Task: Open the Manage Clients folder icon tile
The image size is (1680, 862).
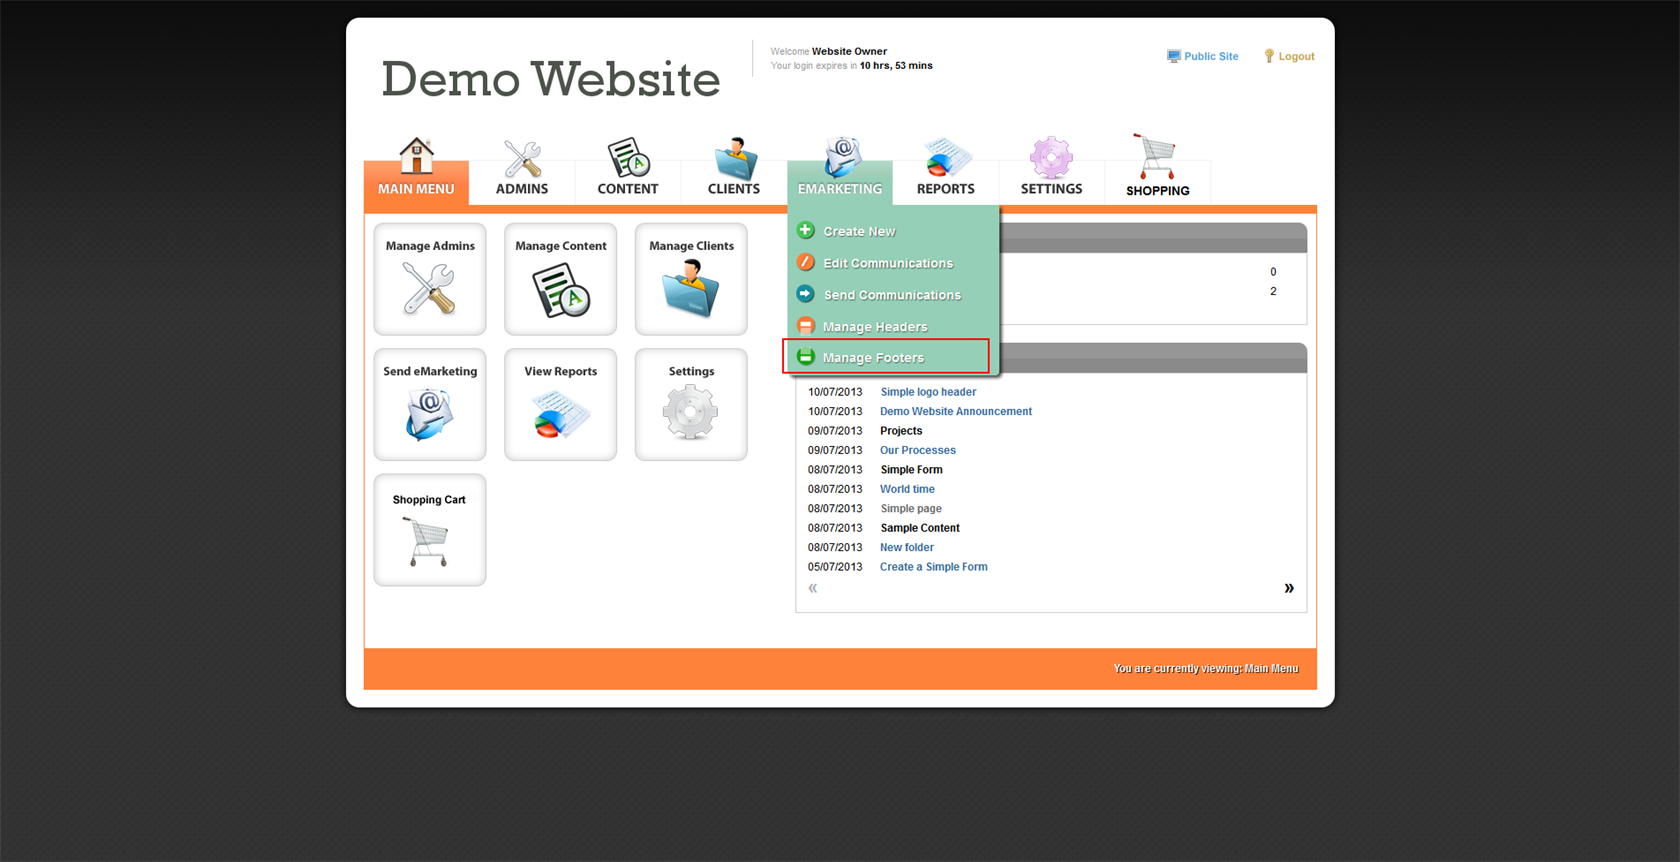Action: click(691, 280)
